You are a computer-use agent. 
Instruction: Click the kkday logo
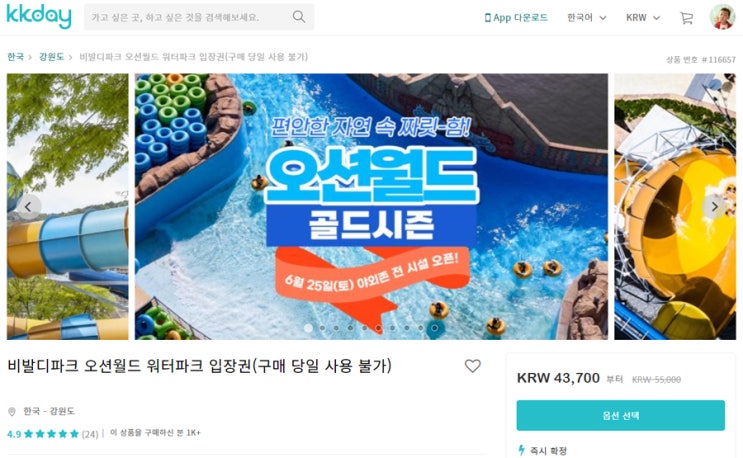(39, 17)
